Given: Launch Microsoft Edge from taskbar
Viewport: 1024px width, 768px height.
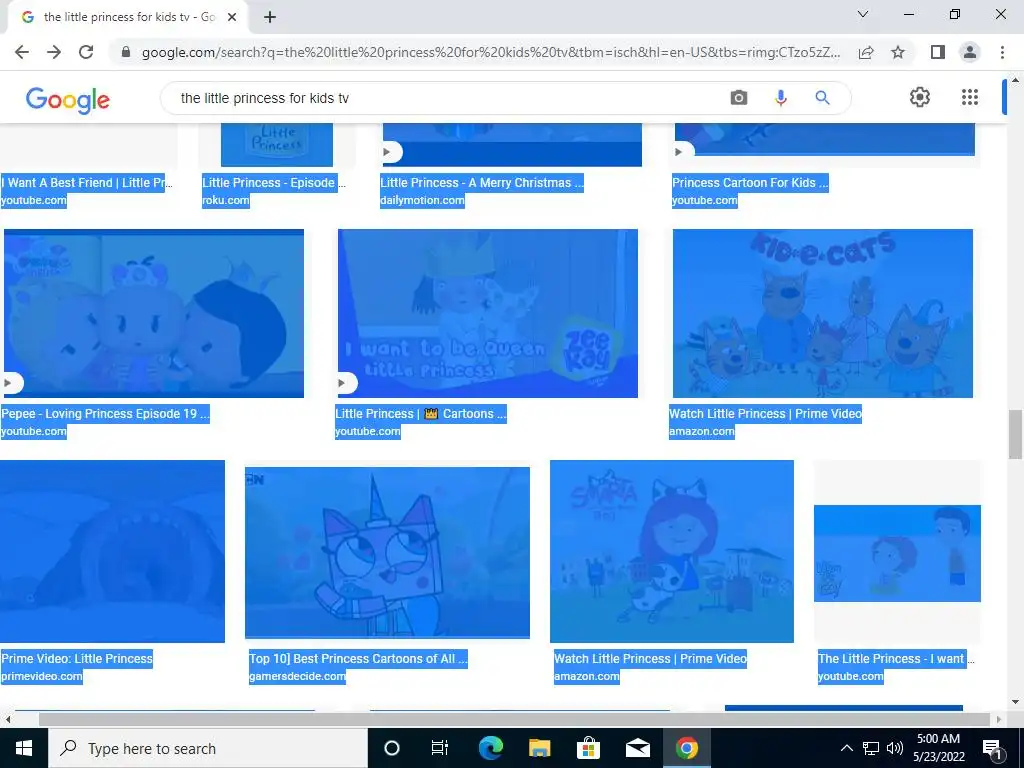Looking at the screenshot, I should pyautogui.click(x=490, y=748).
